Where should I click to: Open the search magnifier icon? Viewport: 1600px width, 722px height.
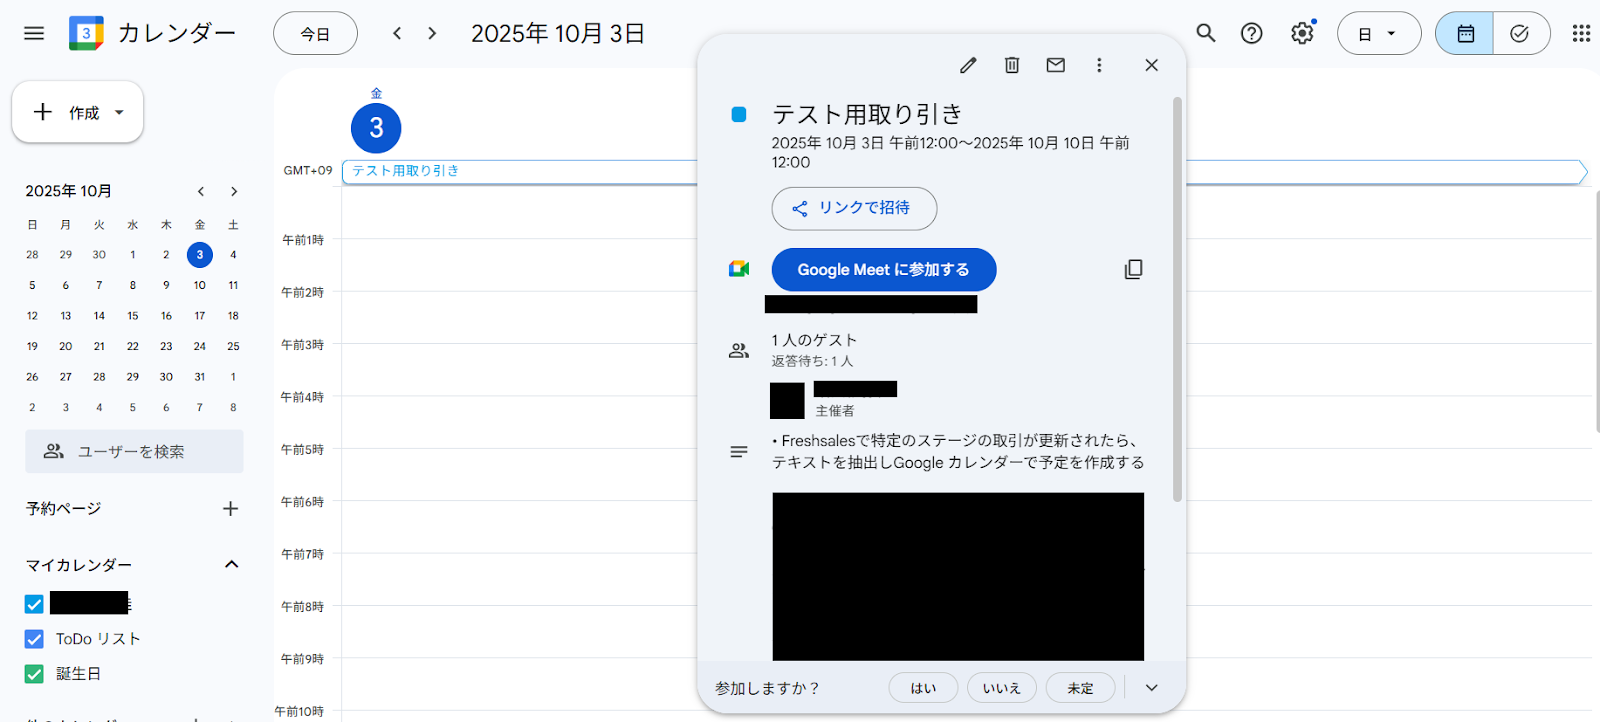pyautogui.click(x=1206, y=33)
